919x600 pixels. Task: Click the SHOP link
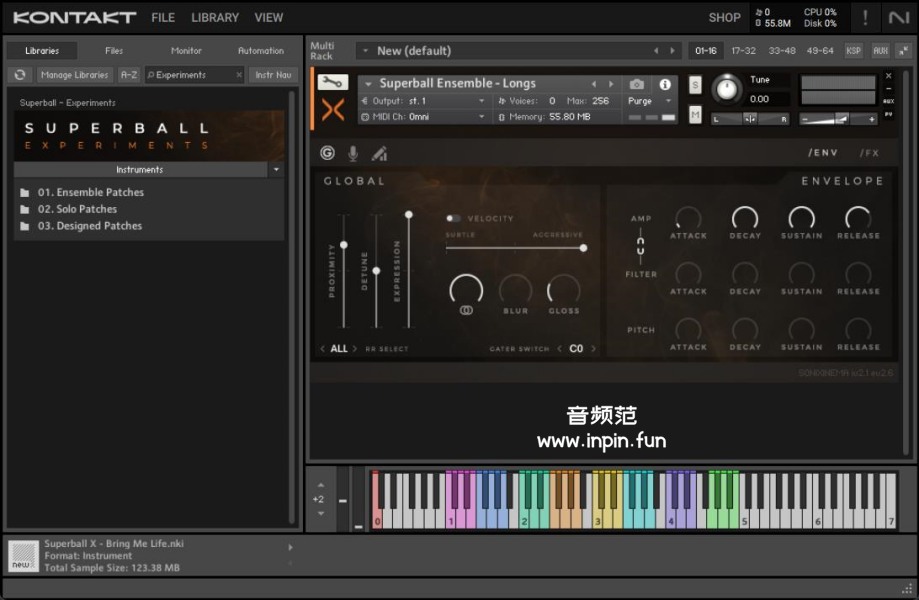(x=724, y=17)
